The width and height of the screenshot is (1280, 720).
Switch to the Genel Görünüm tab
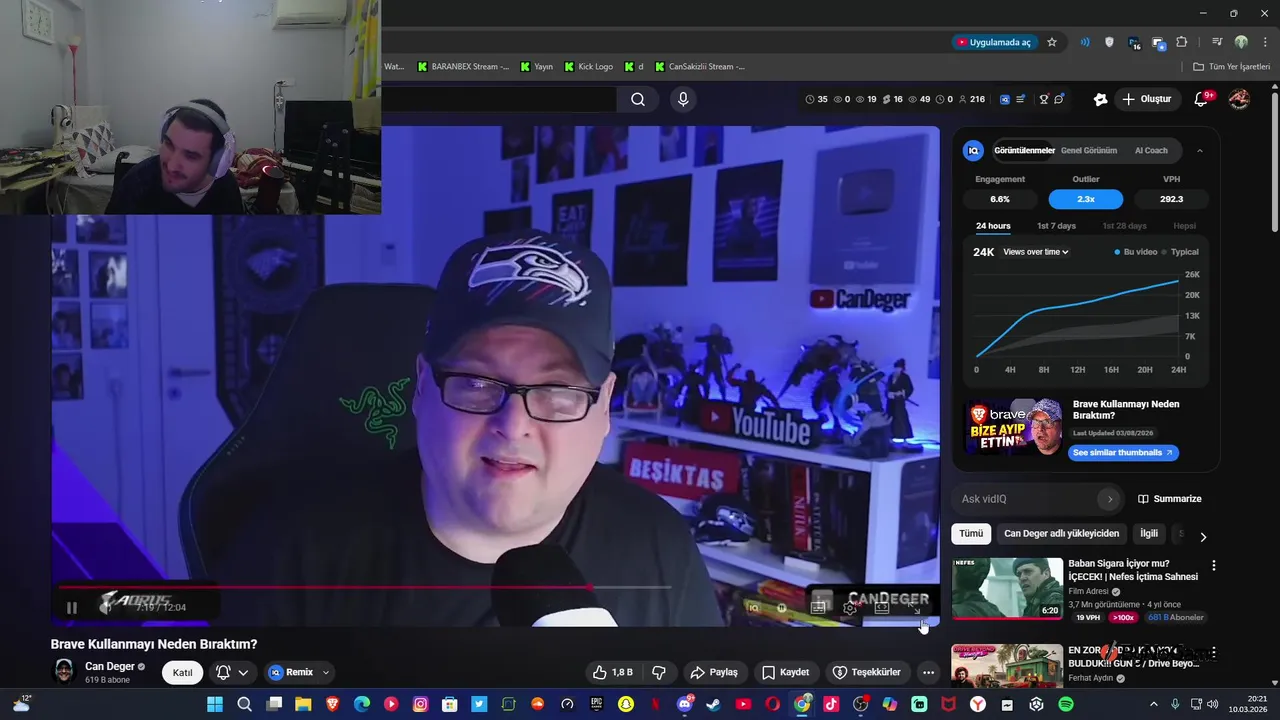click(x=1089, y=151)
